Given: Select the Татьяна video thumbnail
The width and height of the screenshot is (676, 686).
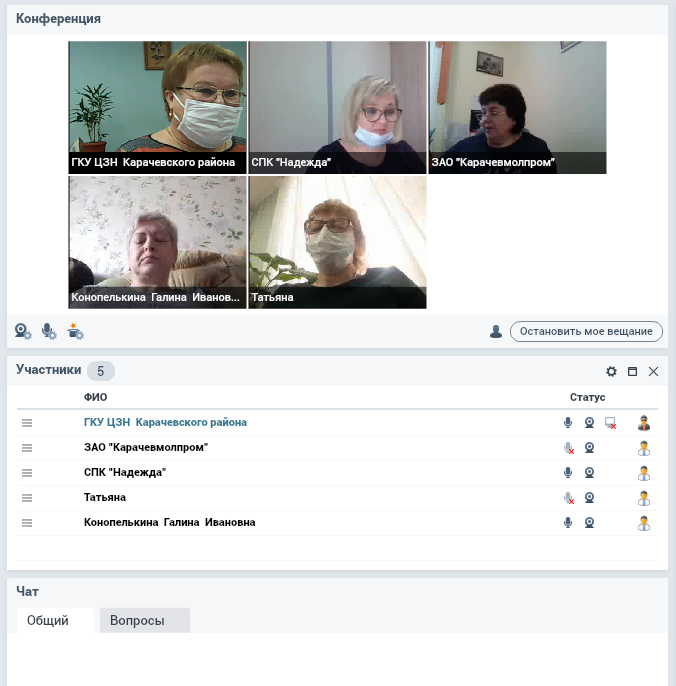Looking at the screenshot, I should [x=337, y=242].
